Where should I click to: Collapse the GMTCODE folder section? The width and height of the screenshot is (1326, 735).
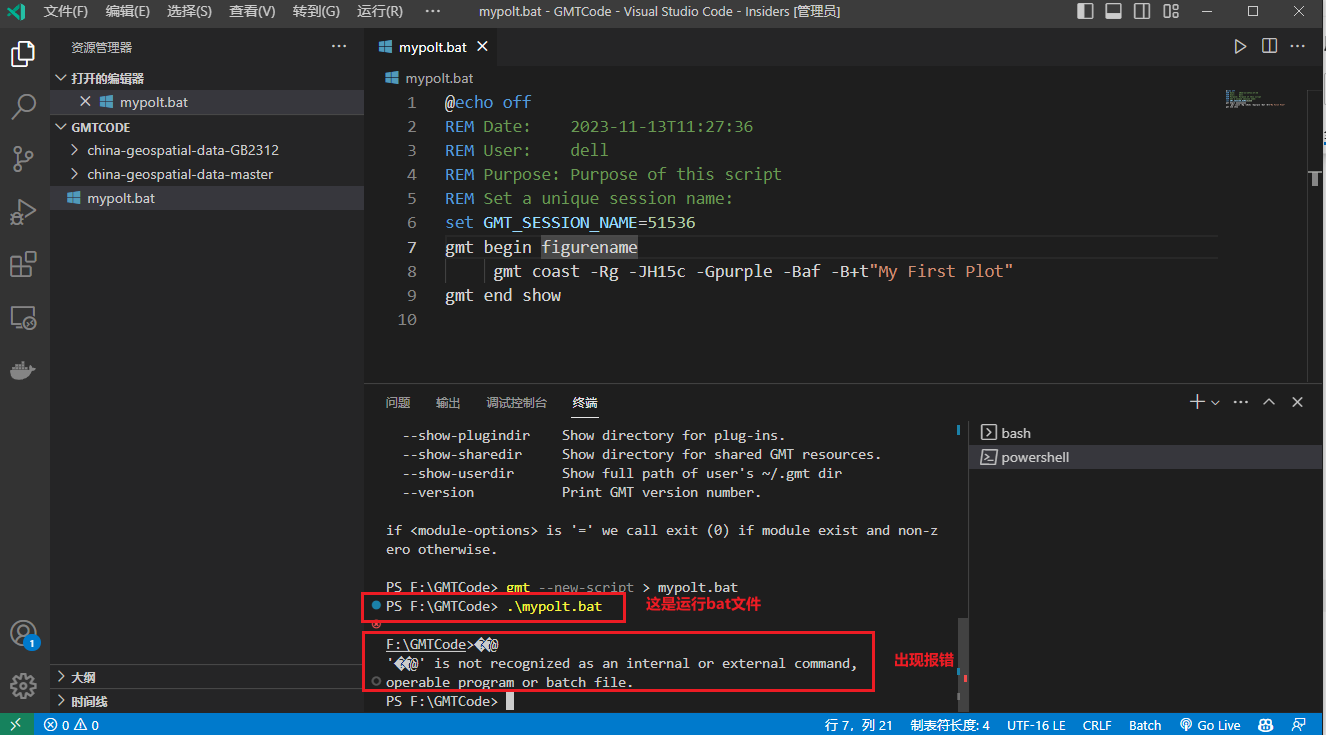tap(207, 127)
